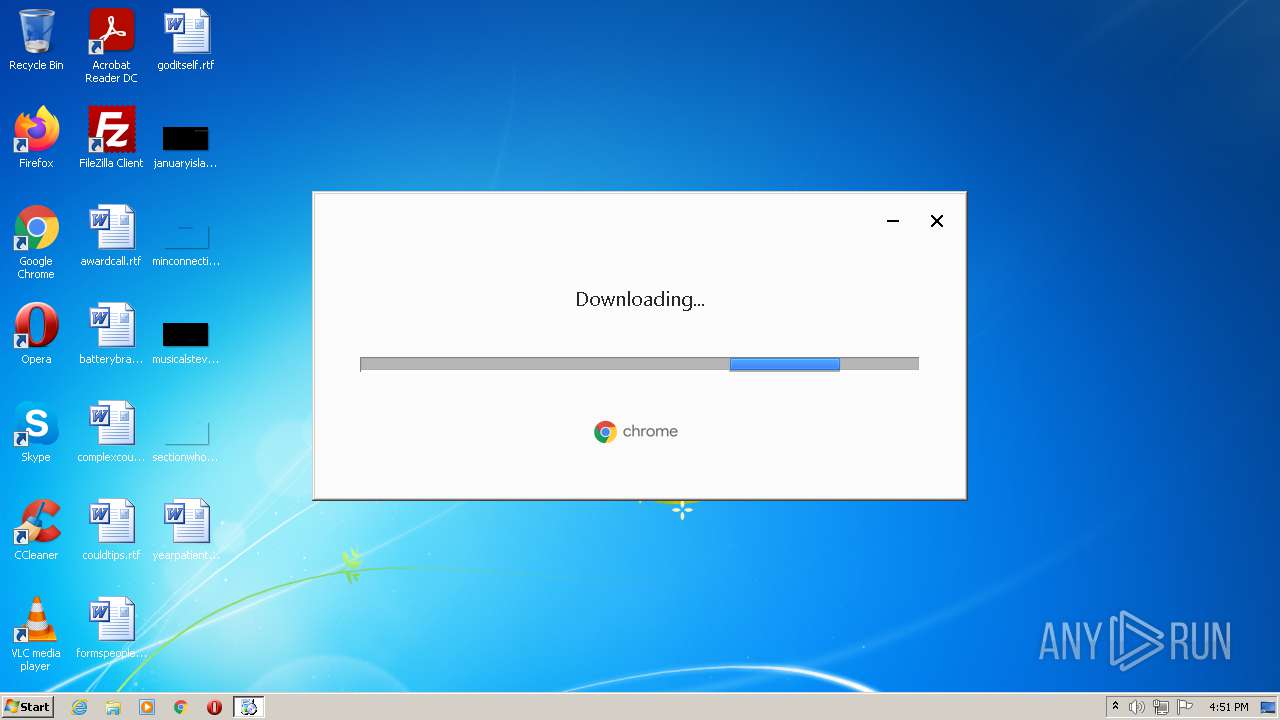Select the couldtips.rtf document icon

coord(111,530)
